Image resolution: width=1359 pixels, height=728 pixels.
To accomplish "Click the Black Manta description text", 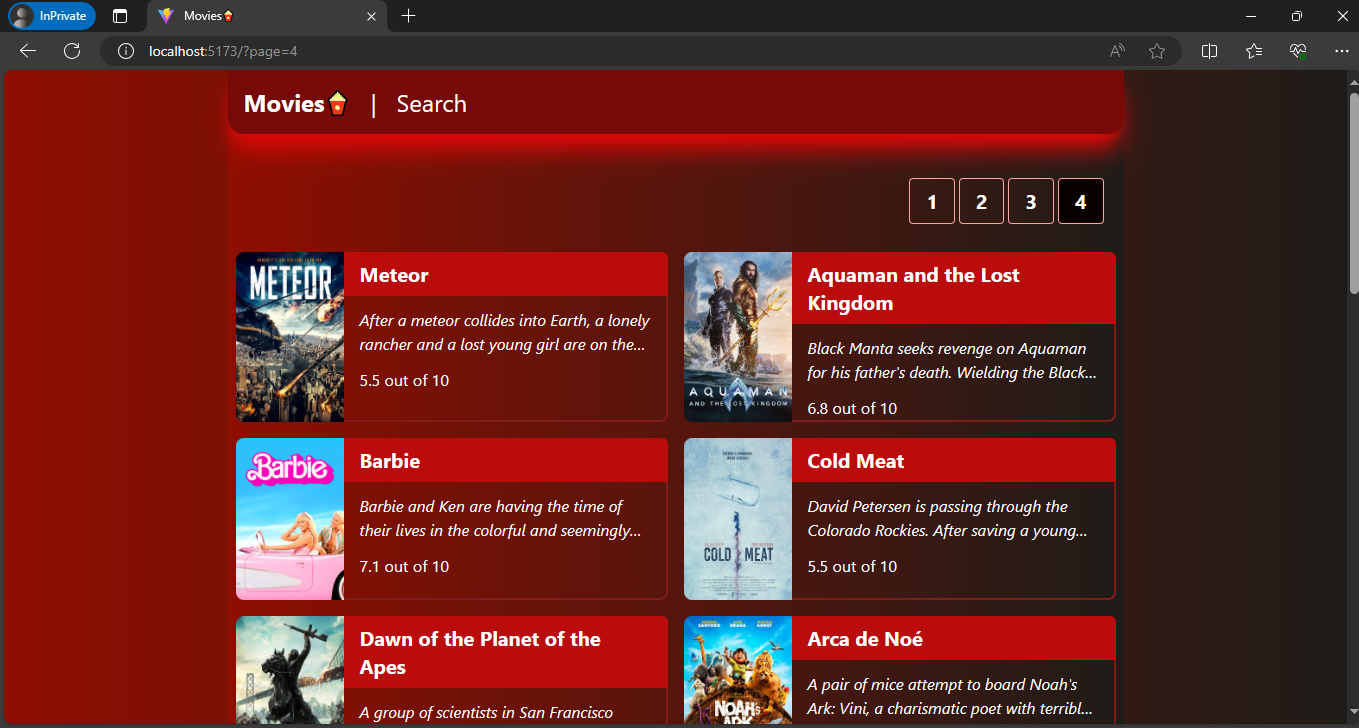I will (x=952, y=361).
